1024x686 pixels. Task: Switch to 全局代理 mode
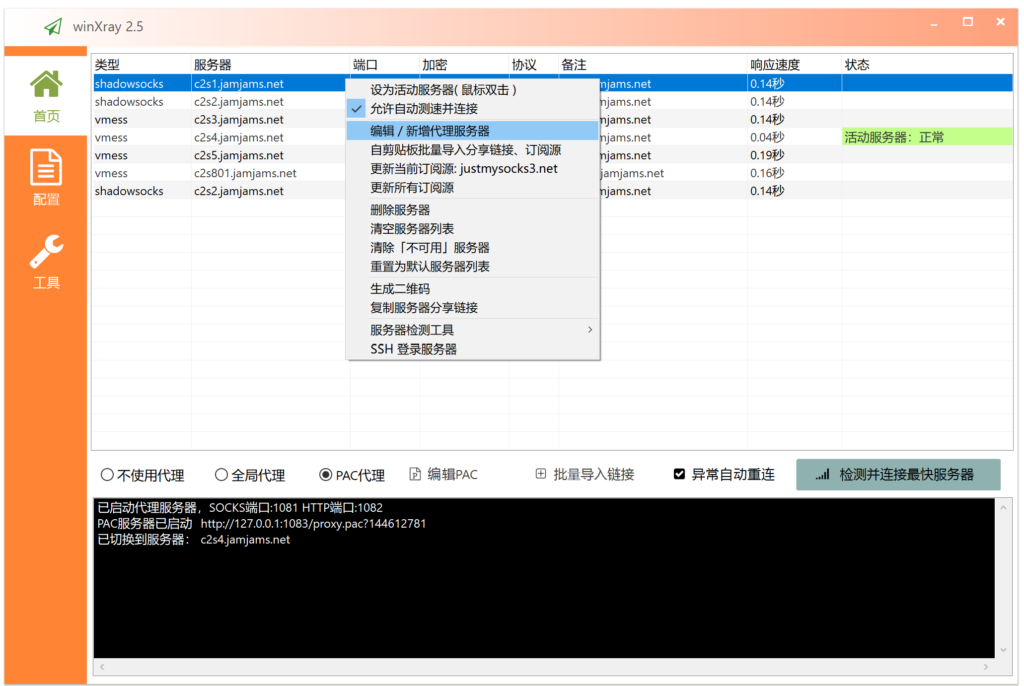point(220,474)
